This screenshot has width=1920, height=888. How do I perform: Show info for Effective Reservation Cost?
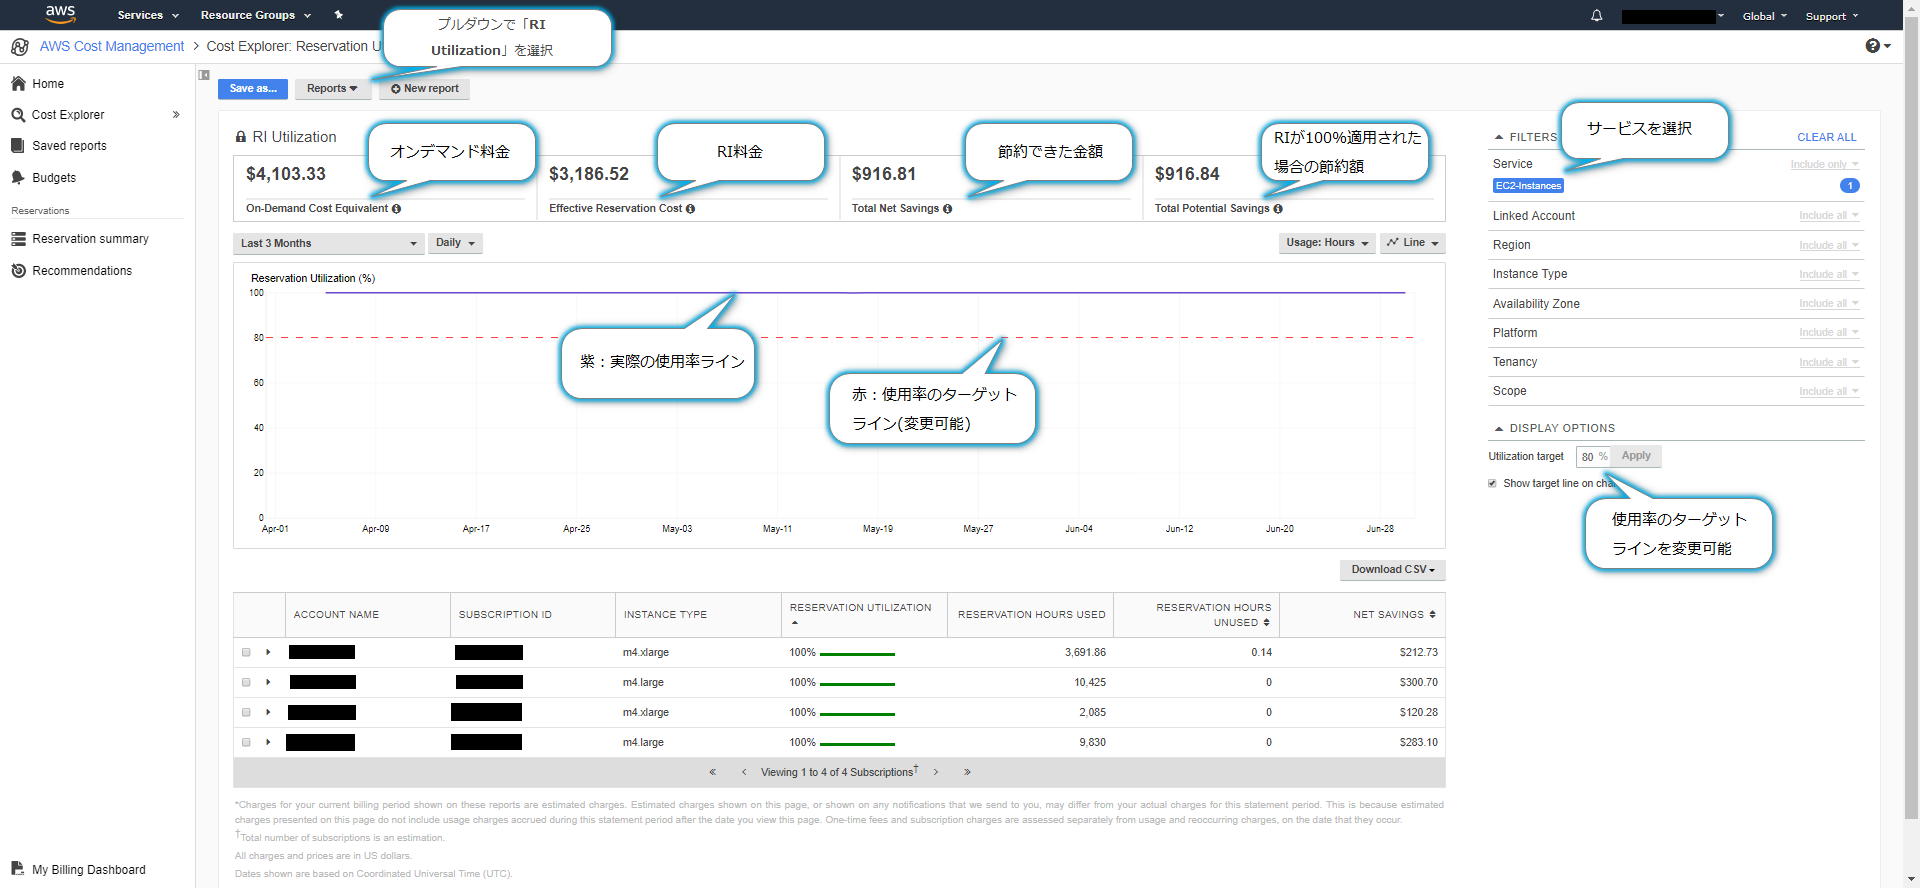coord(690,209)
